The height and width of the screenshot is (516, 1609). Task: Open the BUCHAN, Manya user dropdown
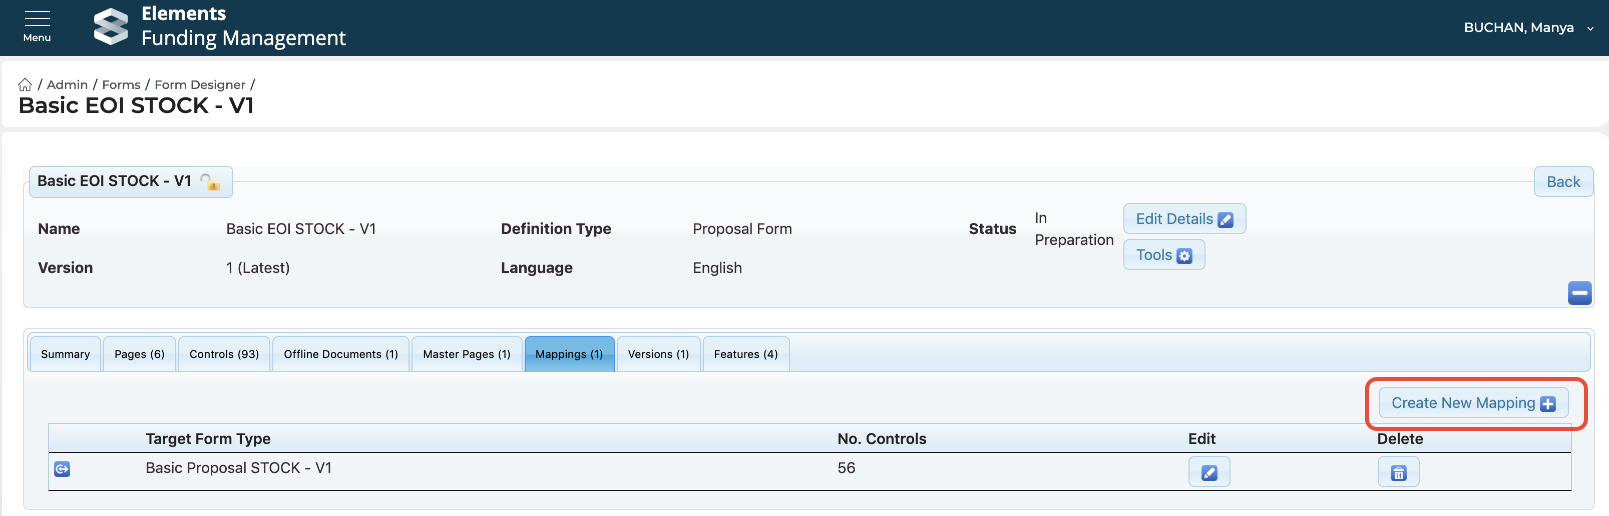point(1527,28)
